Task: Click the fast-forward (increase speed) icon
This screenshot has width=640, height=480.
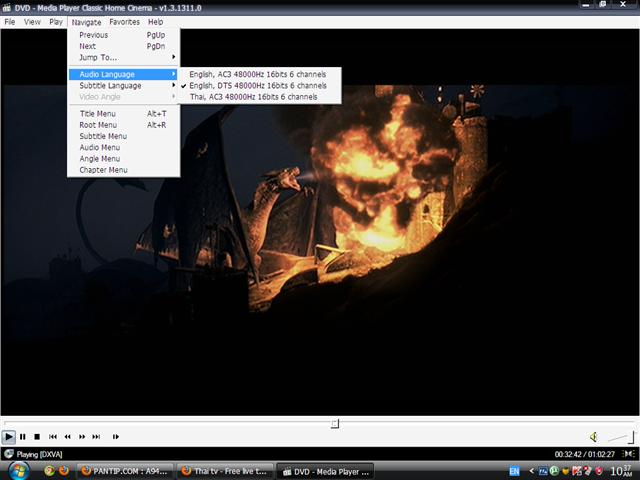Action: [82, 437]
